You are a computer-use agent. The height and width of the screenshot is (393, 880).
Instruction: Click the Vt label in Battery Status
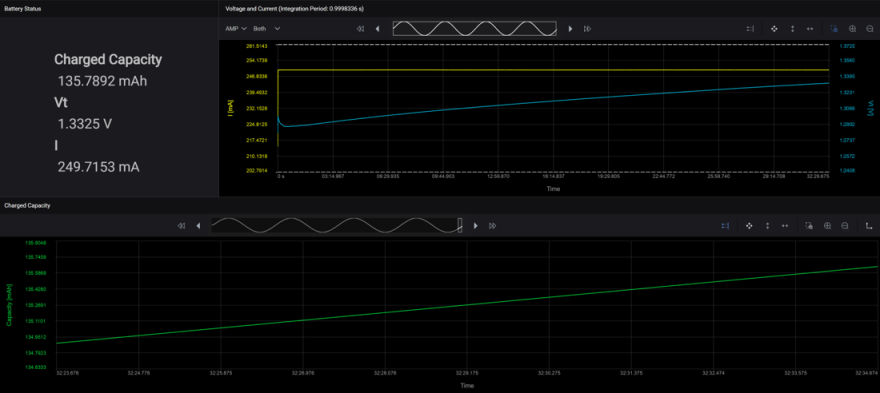tap(61, 103)
